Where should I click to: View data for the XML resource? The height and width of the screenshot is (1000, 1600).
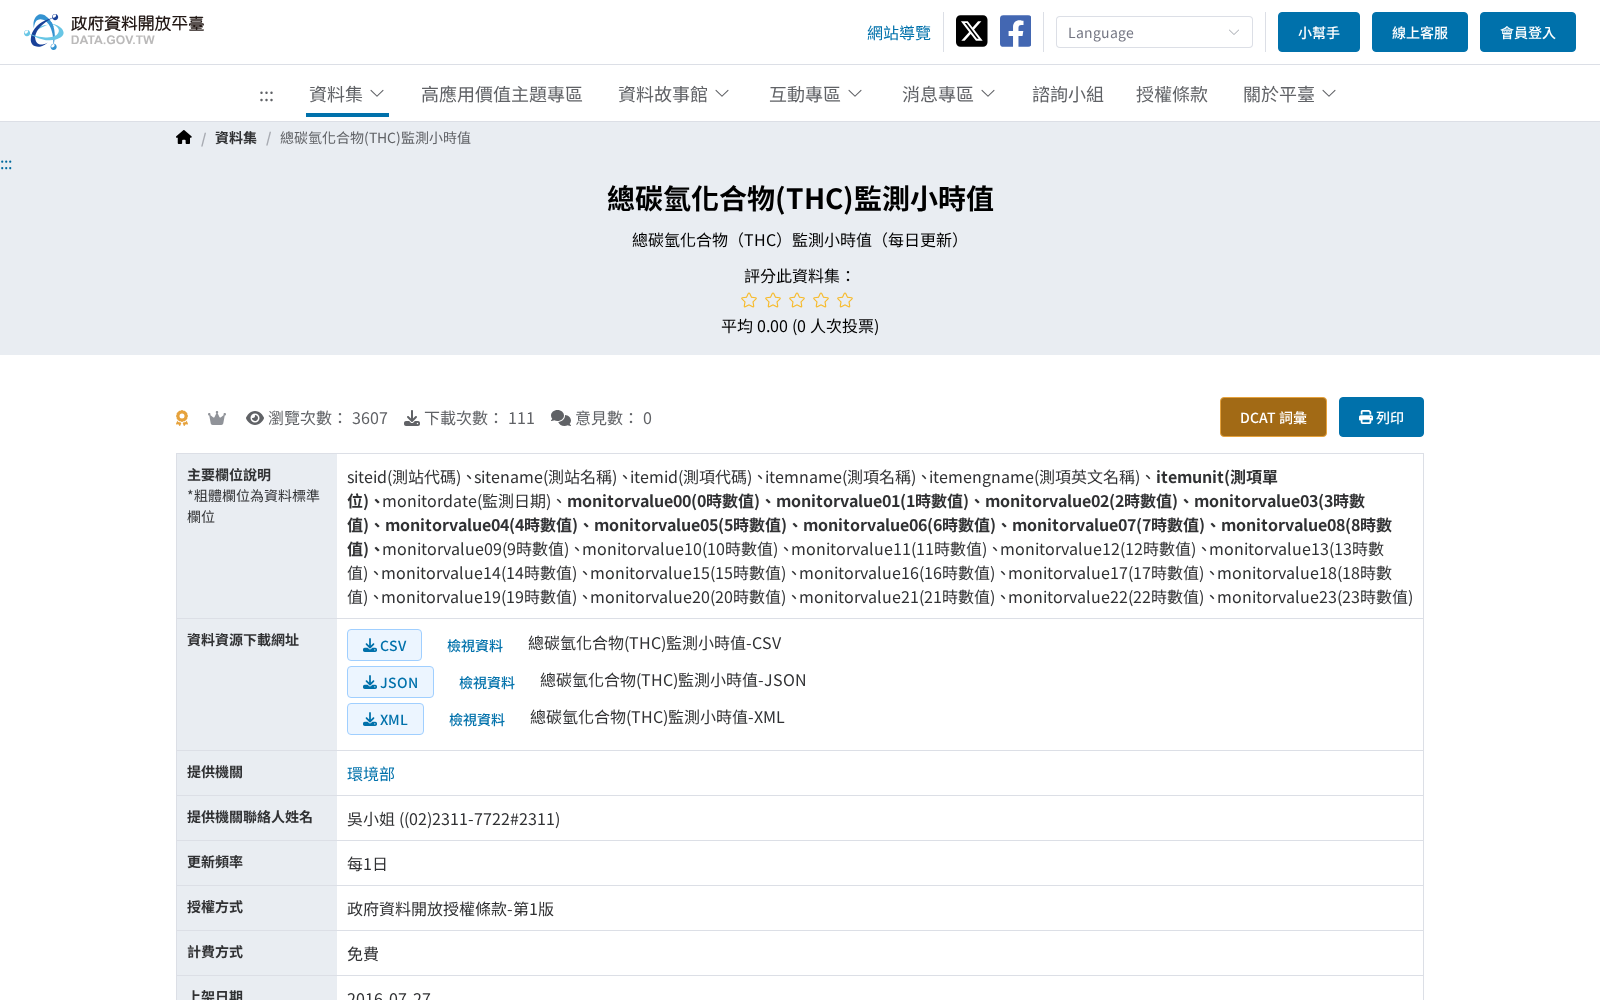tap(477, 720)
